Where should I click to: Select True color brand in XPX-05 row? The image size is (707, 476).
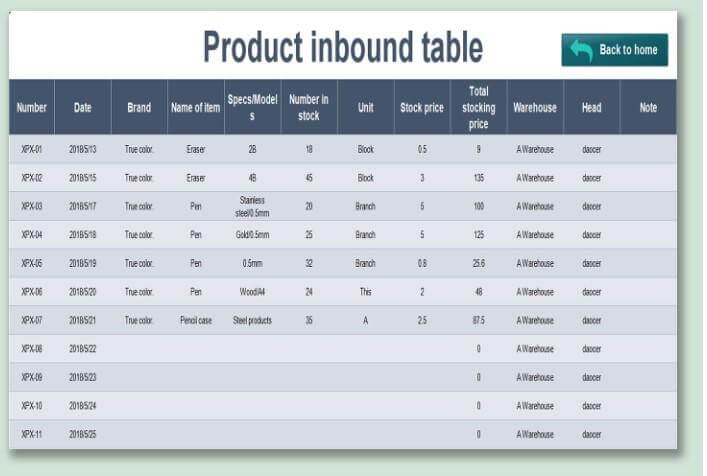[x=139, y=263]
